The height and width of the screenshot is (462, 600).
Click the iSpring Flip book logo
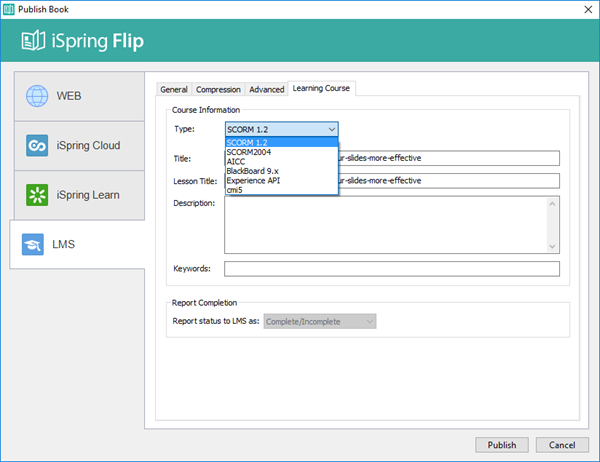33,41
